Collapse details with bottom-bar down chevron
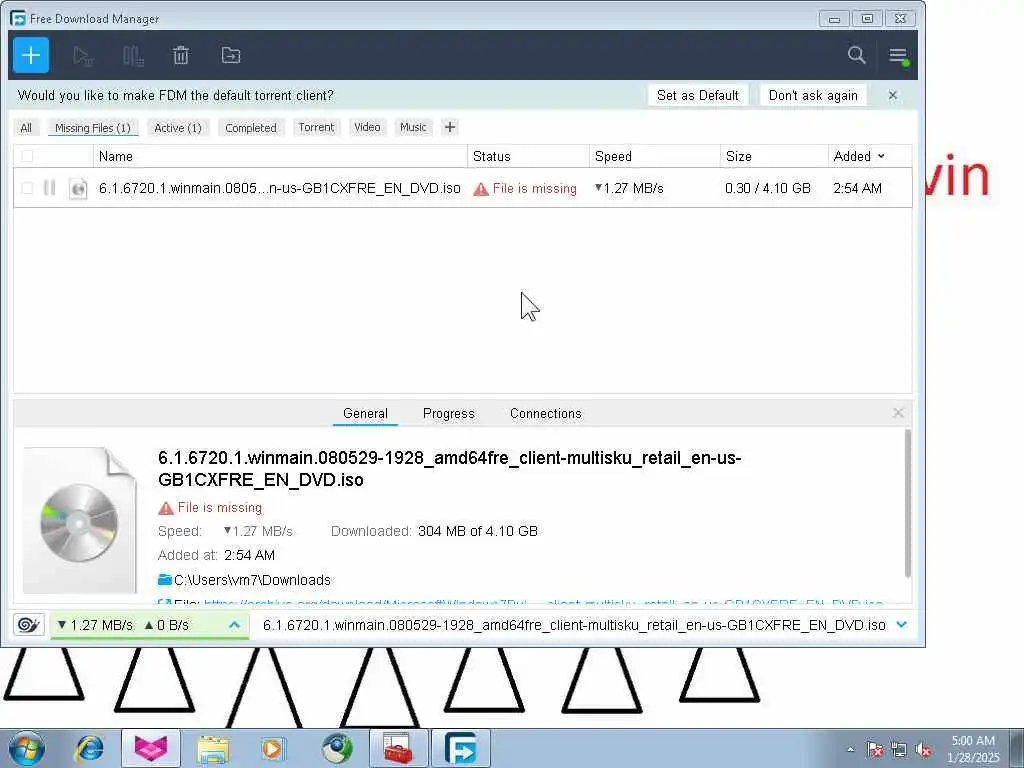 point(902,625)
